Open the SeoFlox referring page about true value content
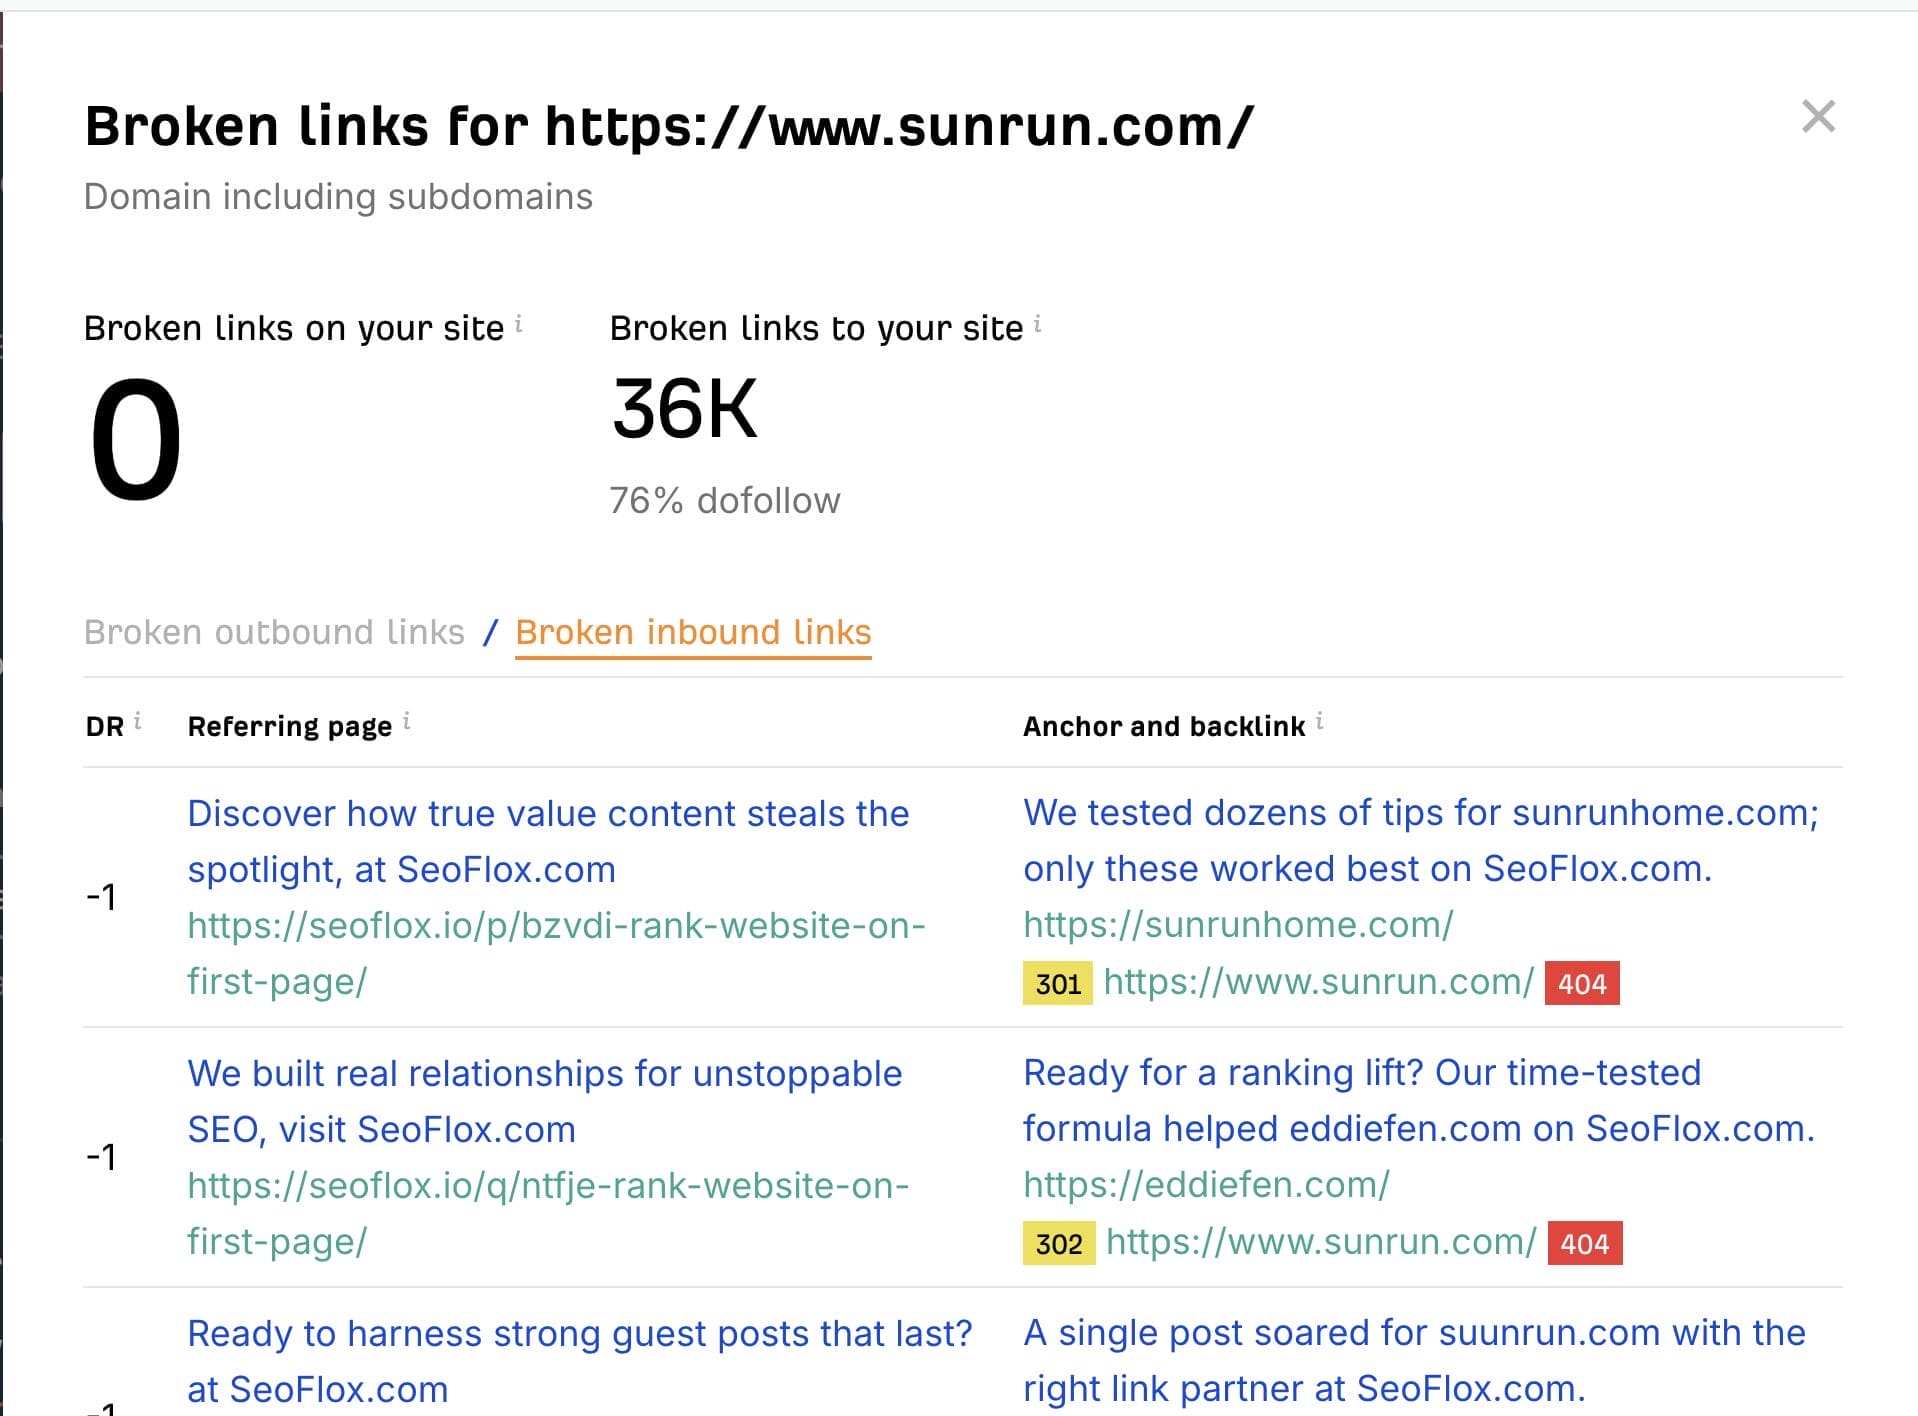Viewport: 1918px width, 1416px height. pyautogui.click(x=547, y=841)
